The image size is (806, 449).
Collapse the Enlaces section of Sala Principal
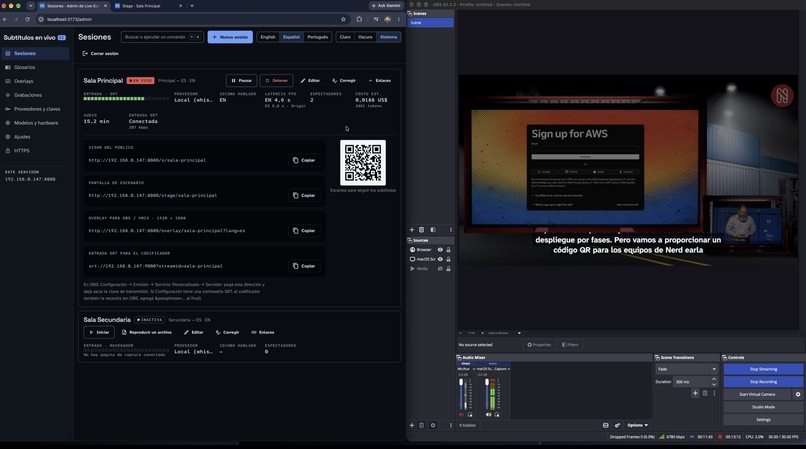tap(380, 81)
